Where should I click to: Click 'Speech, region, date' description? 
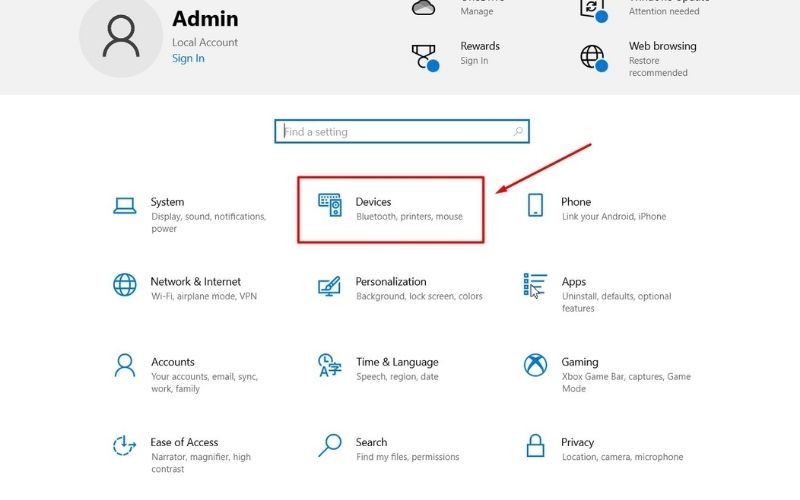point(397,377)
